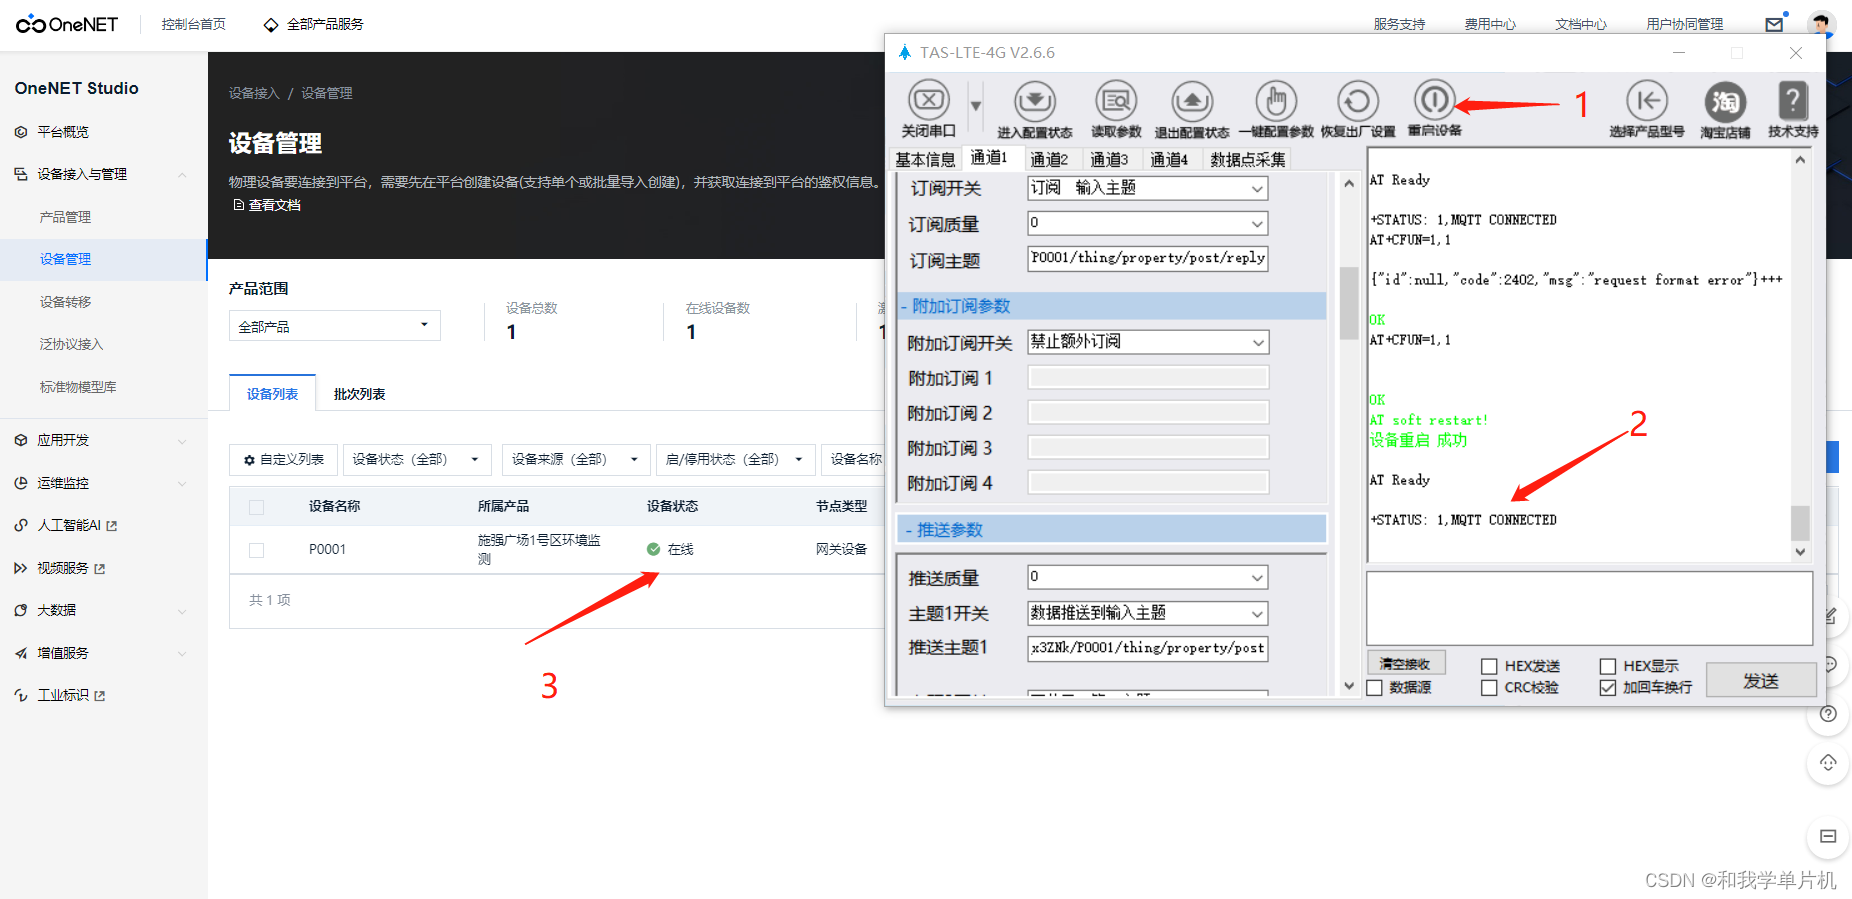Open the 淘宝店铺 shop icon
The width and height of the screenshot is (1852, 899).
pyautogui.click(x=1725, y=101)
